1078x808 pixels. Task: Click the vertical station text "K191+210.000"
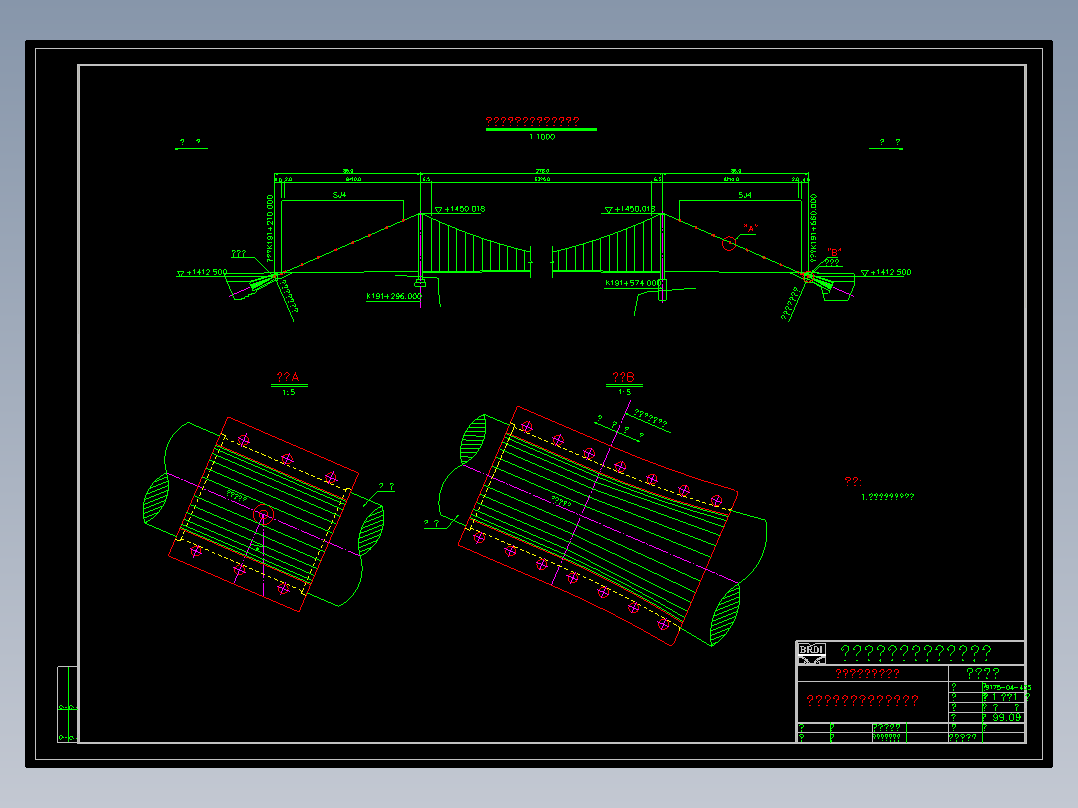pos(270,223)
